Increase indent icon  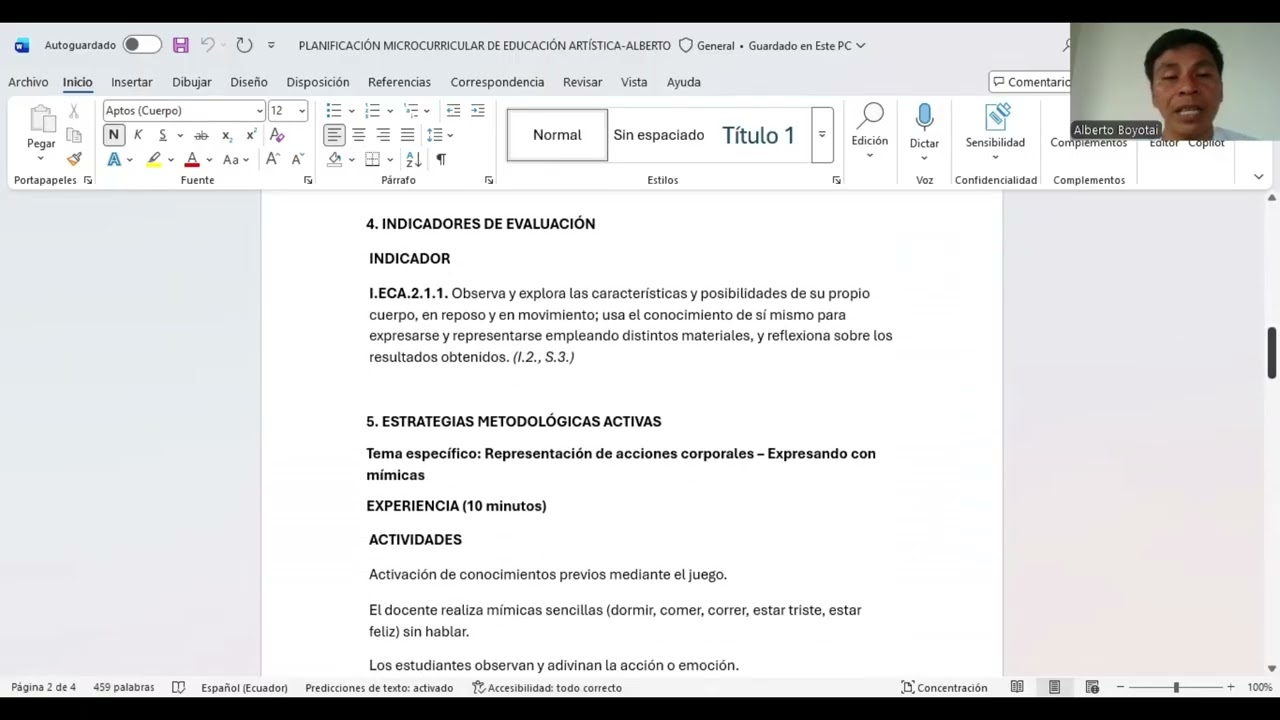(478, 110)
